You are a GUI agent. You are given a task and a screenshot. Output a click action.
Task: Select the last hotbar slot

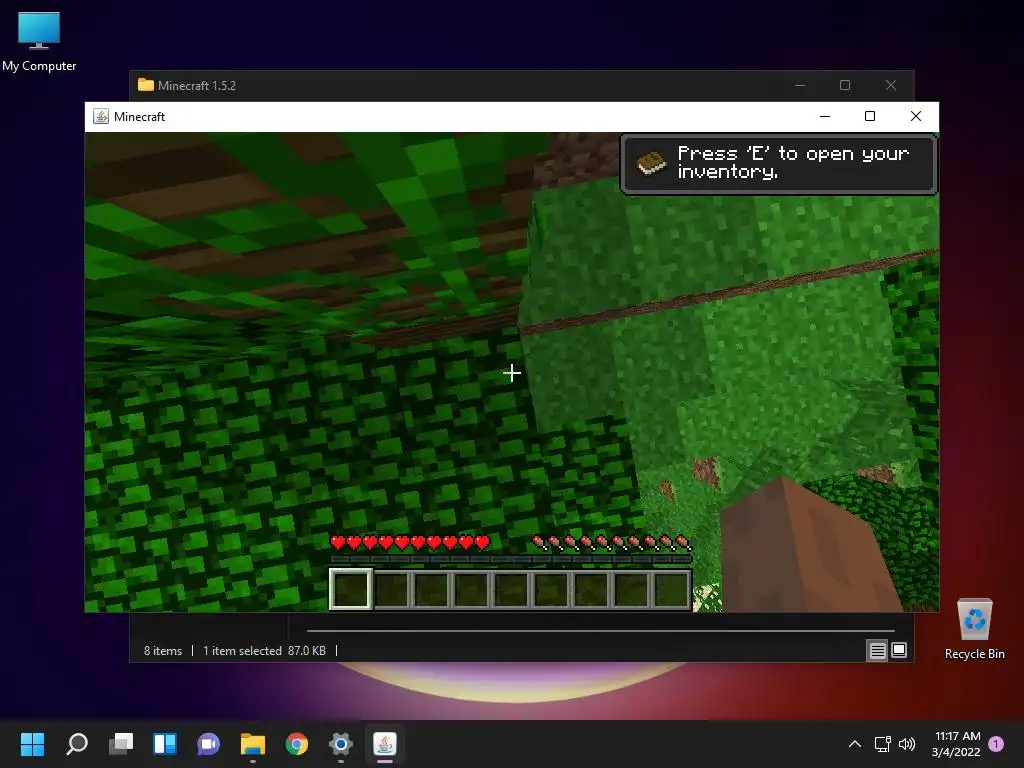[x=671, y=589]
